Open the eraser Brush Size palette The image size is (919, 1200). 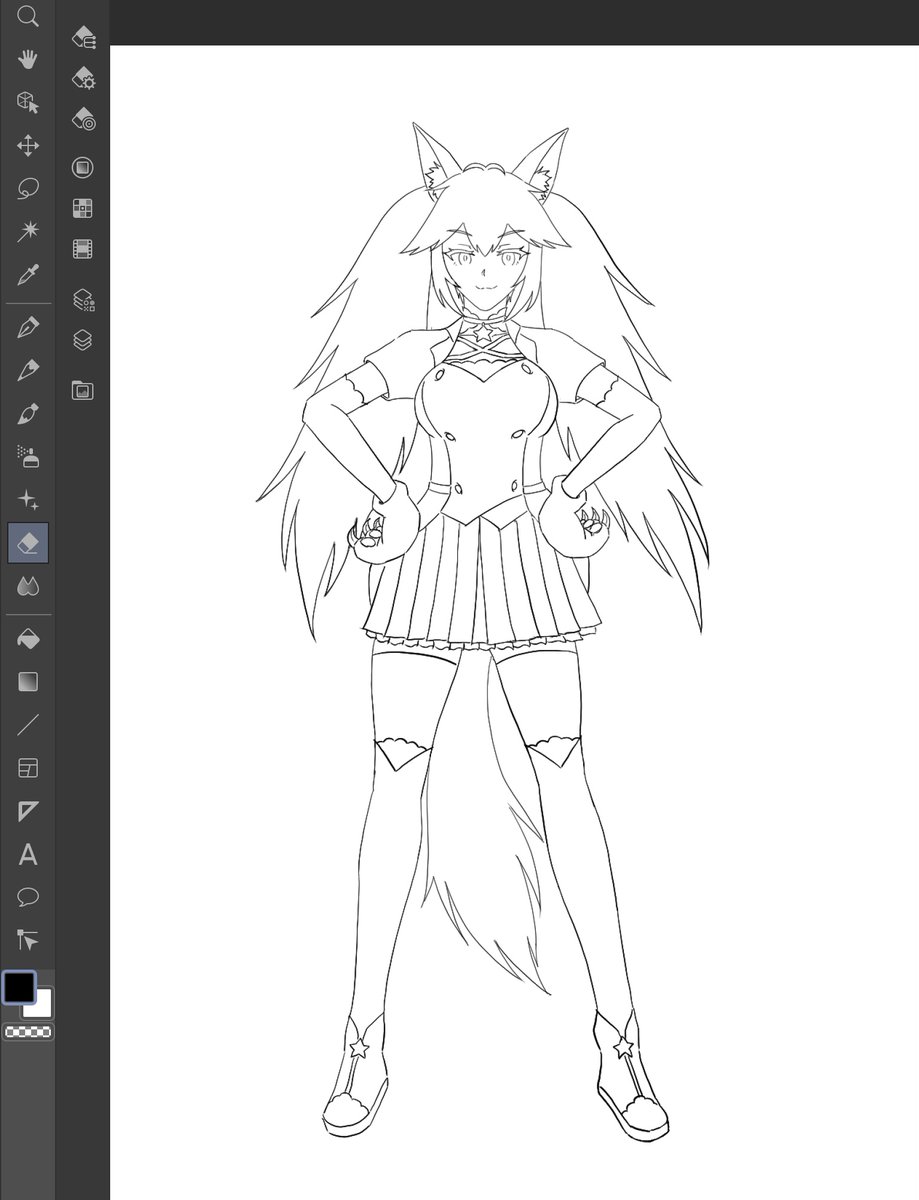tap(83, 120)
